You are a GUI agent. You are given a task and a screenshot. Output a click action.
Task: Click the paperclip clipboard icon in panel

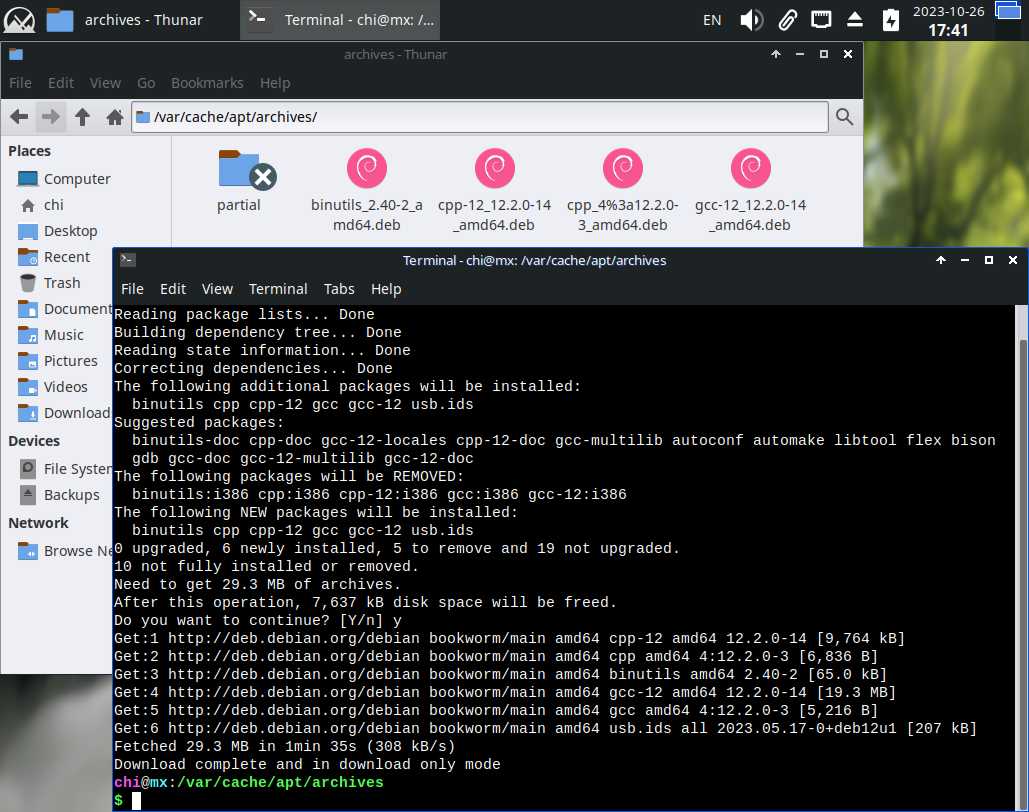787,20
